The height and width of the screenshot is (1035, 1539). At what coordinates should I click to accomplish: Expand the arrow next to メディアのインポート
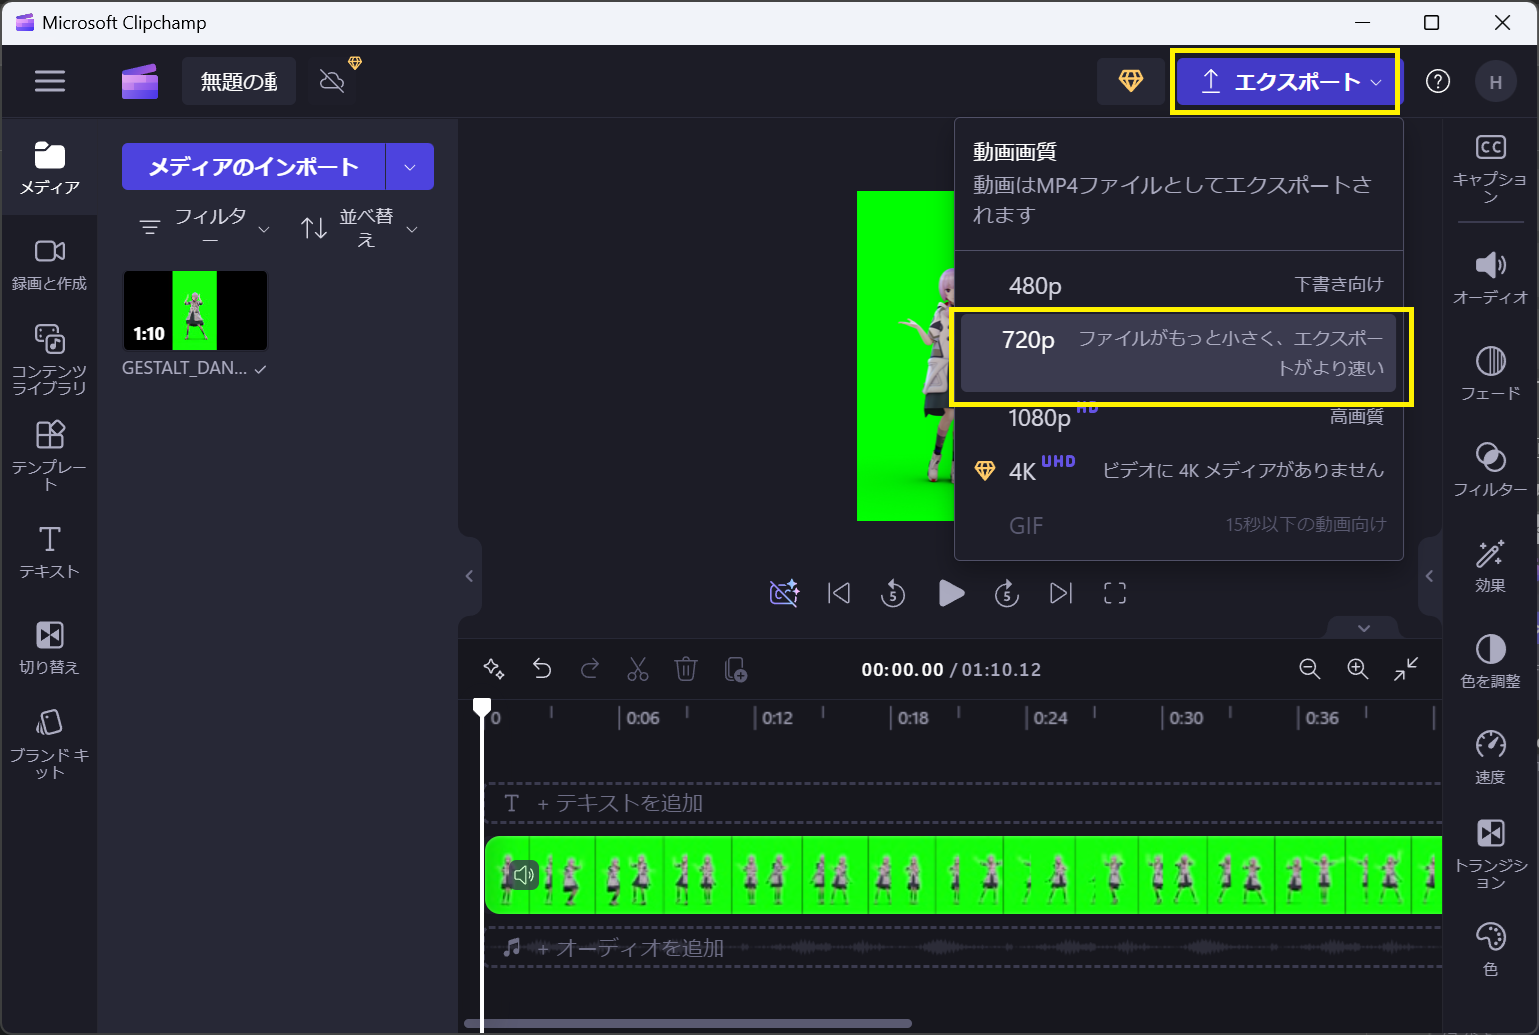pyautogui.click(x=410, y=166)
